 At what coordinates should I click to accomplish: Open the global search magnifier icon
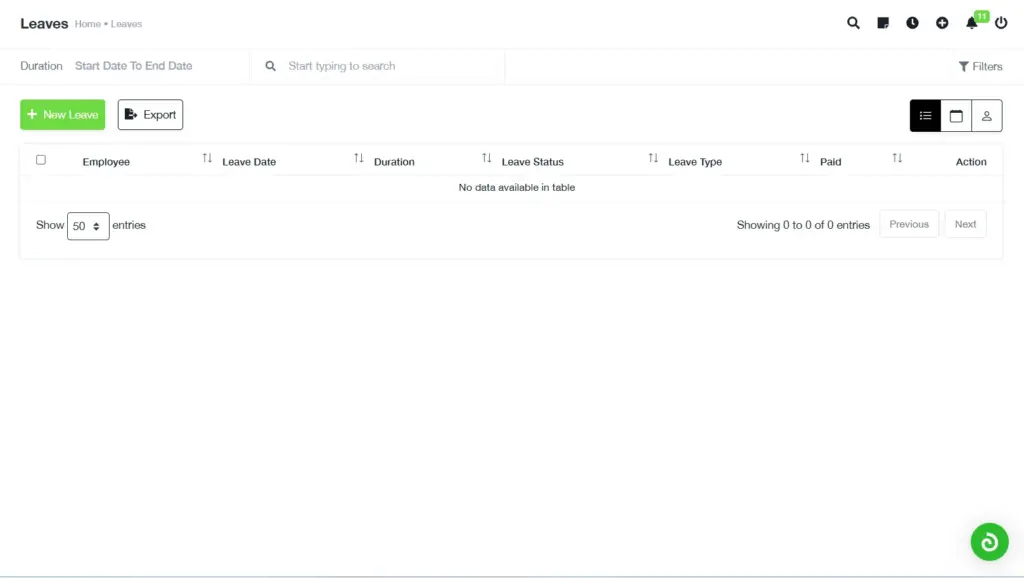853,22
